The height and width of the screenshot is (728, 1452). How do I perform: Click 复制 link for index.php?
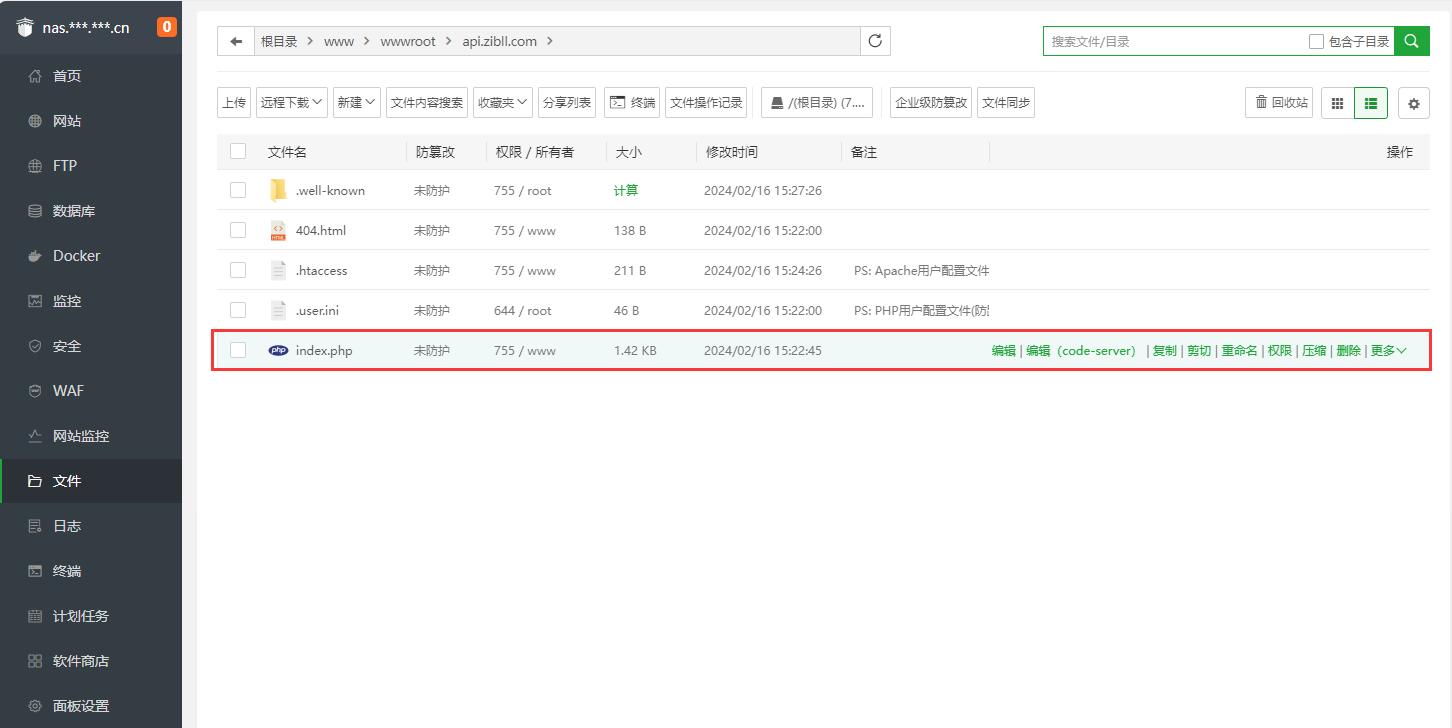[x=1164, y=350]
